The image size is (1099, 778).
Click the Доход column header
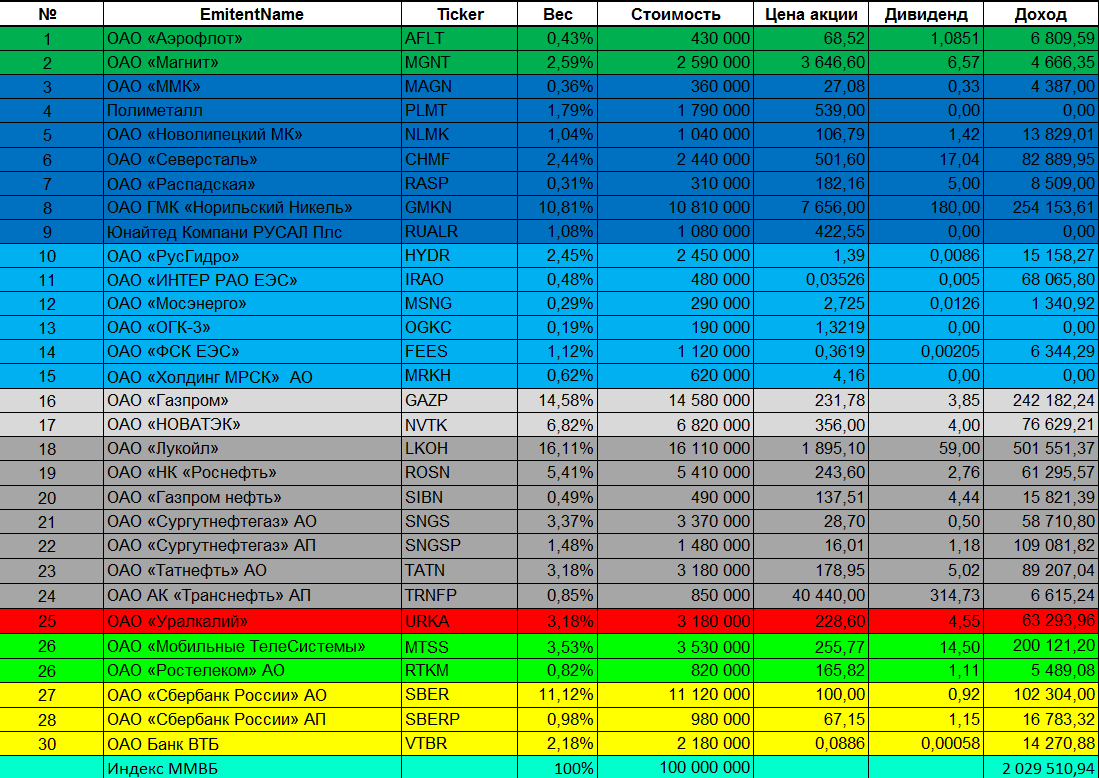pos(1041,14)
